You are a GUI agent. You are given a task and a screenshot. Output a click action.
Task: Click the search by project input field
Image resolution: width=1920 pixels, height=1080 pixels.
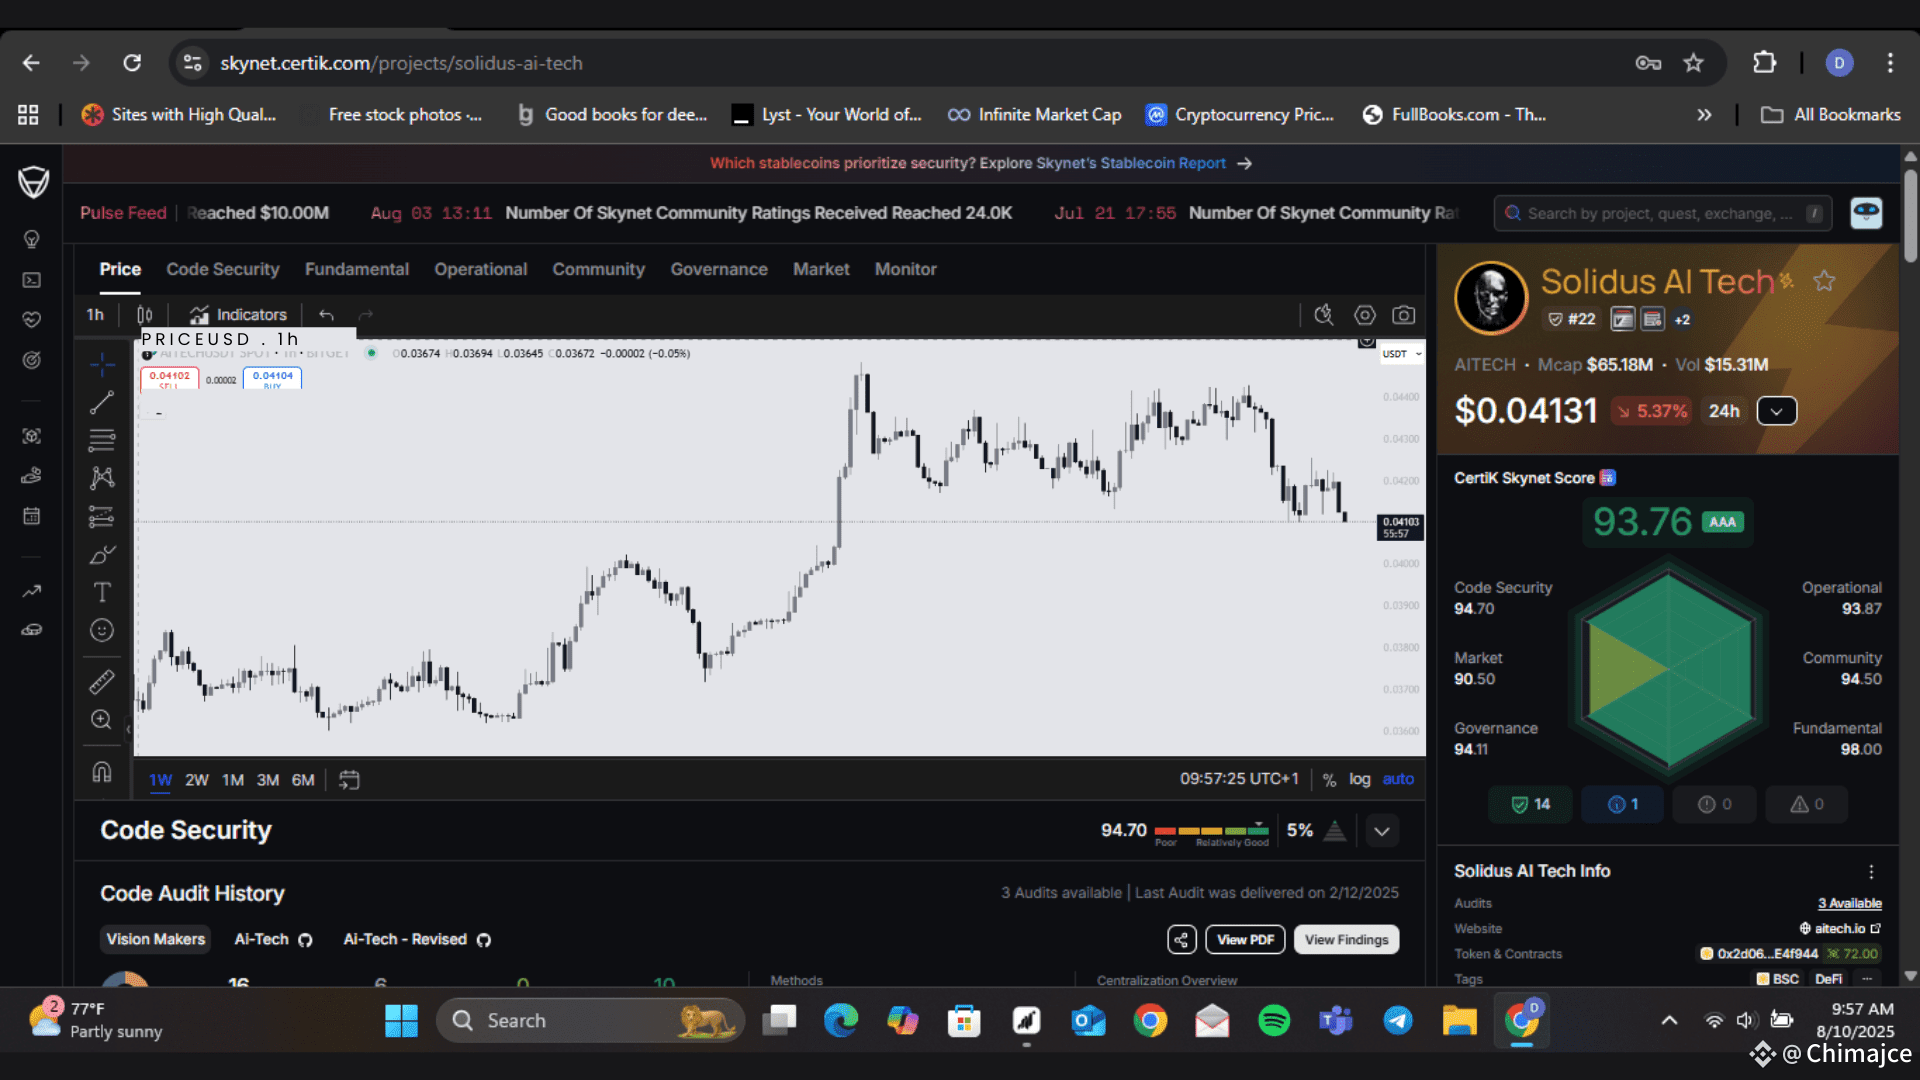tap(1660, 213)
